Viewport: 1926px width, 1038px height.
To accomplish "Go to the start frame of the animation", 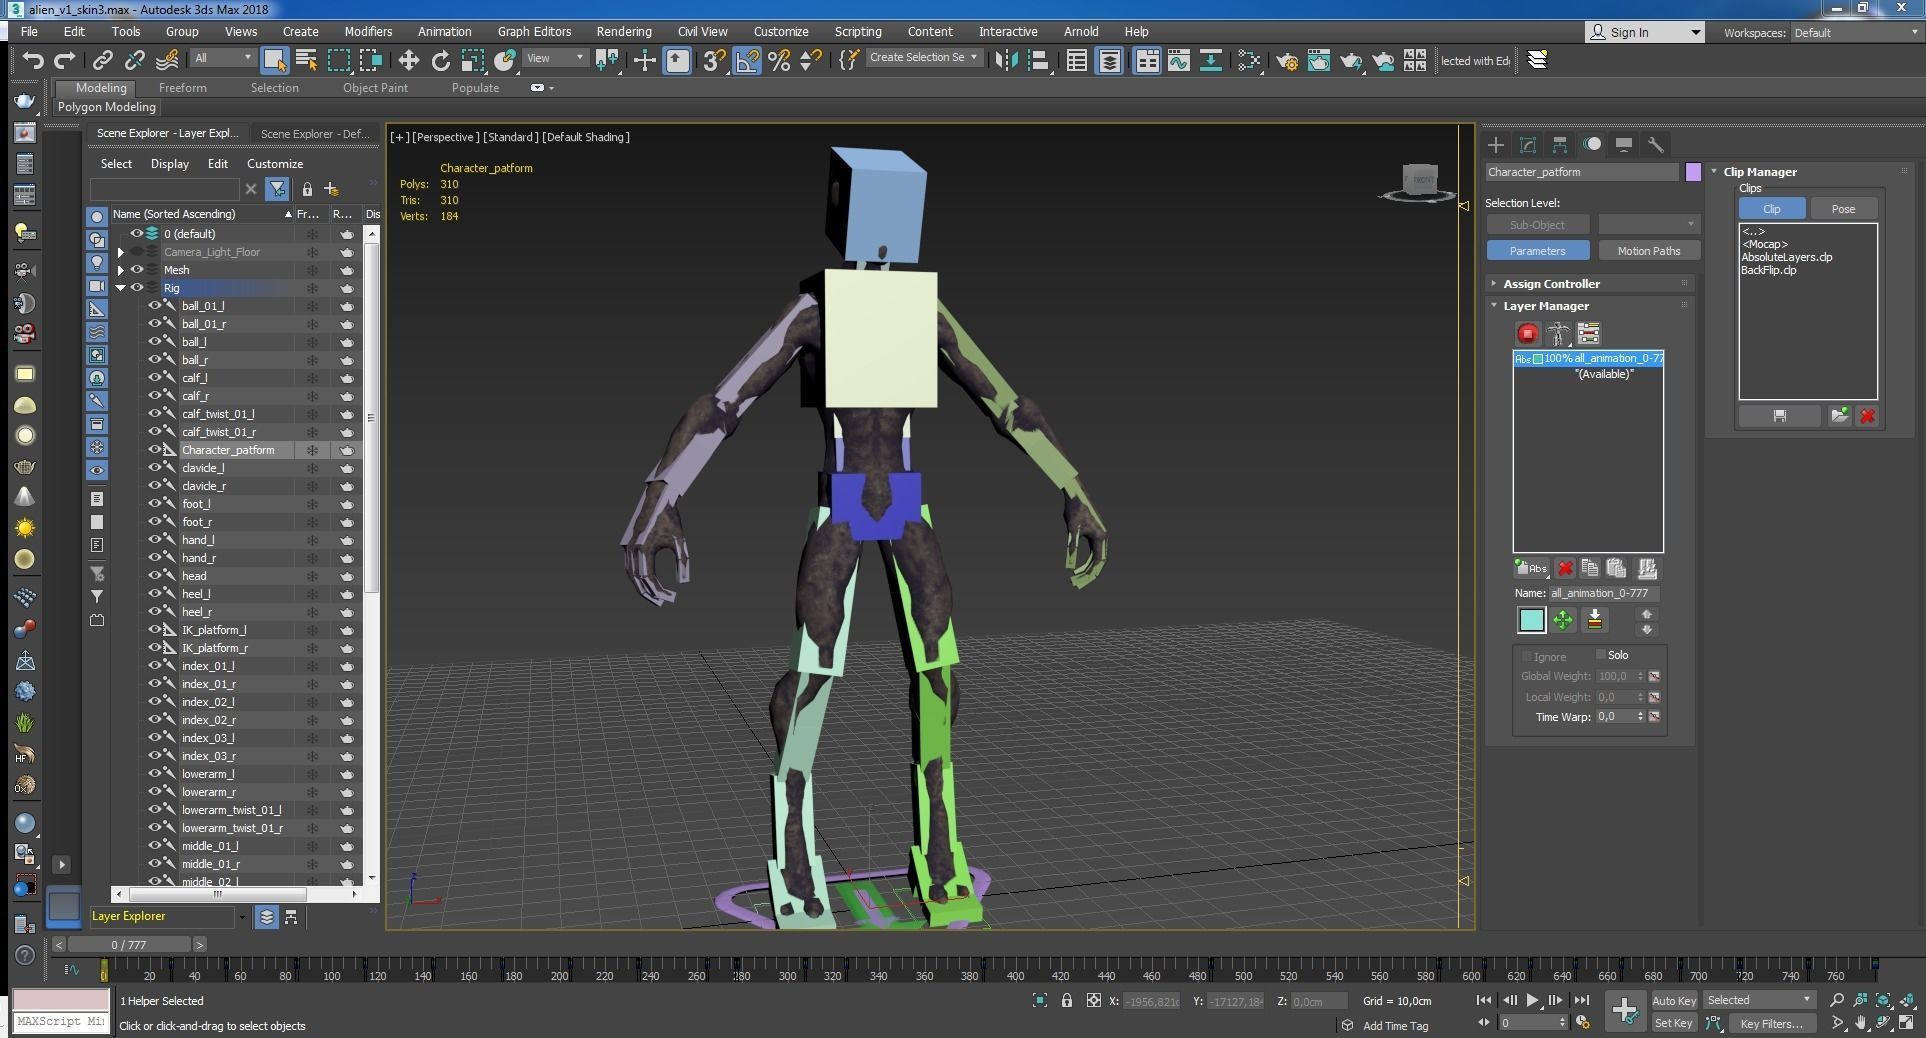I will point(1484,1000).
